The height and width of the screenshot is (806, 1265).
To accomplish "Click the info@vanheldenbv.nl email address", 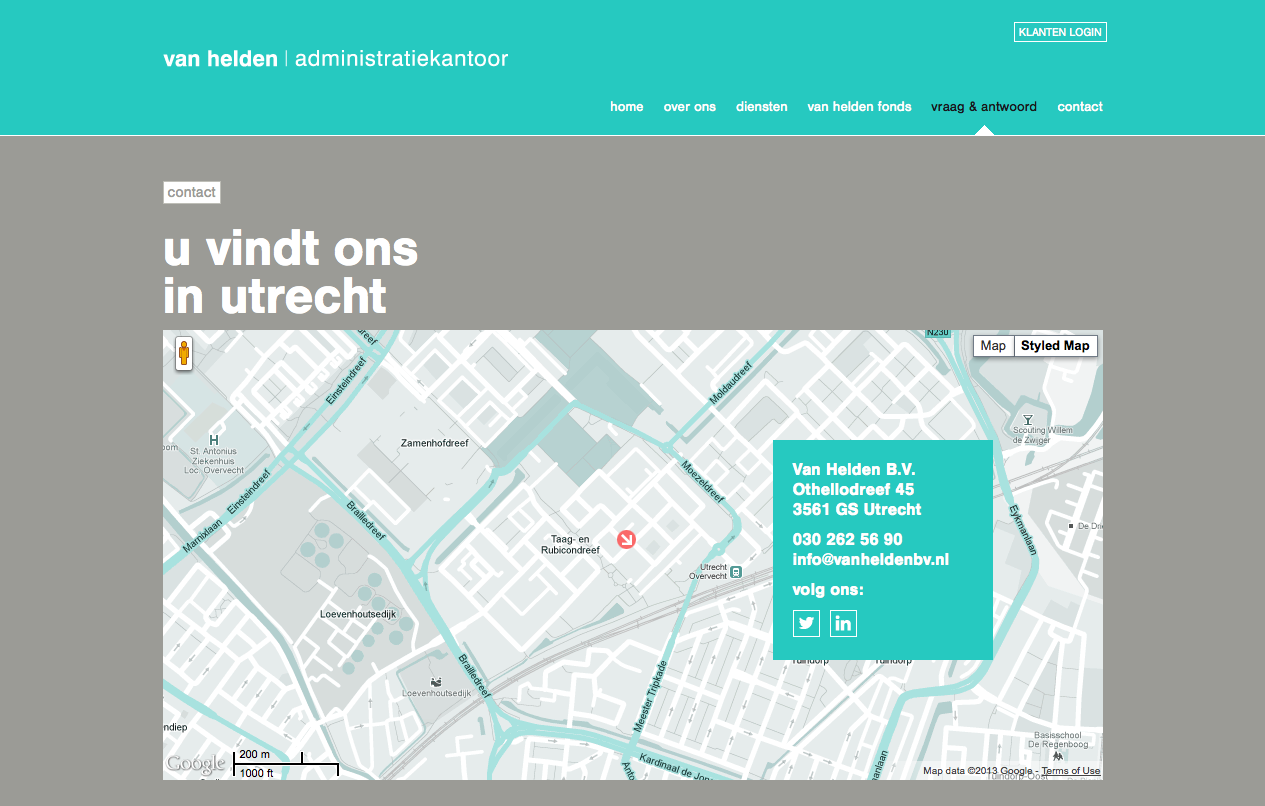I will point(871,560).
